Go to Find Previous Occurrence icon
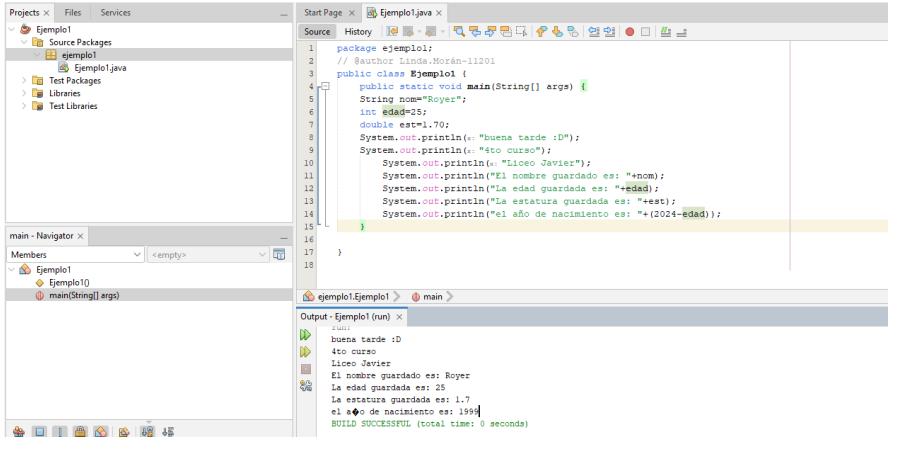 point(475,32)
